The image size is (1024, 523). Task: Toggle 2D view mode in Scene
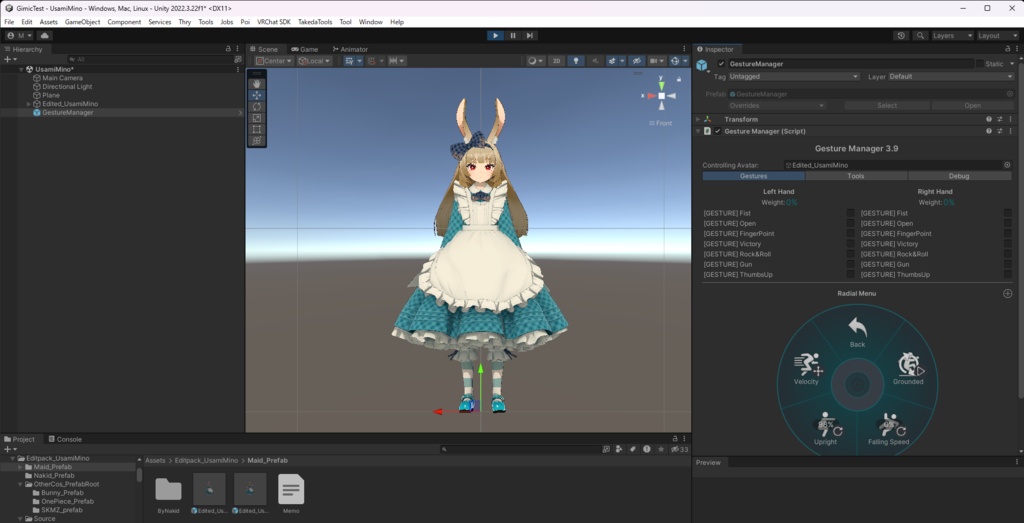556,61
